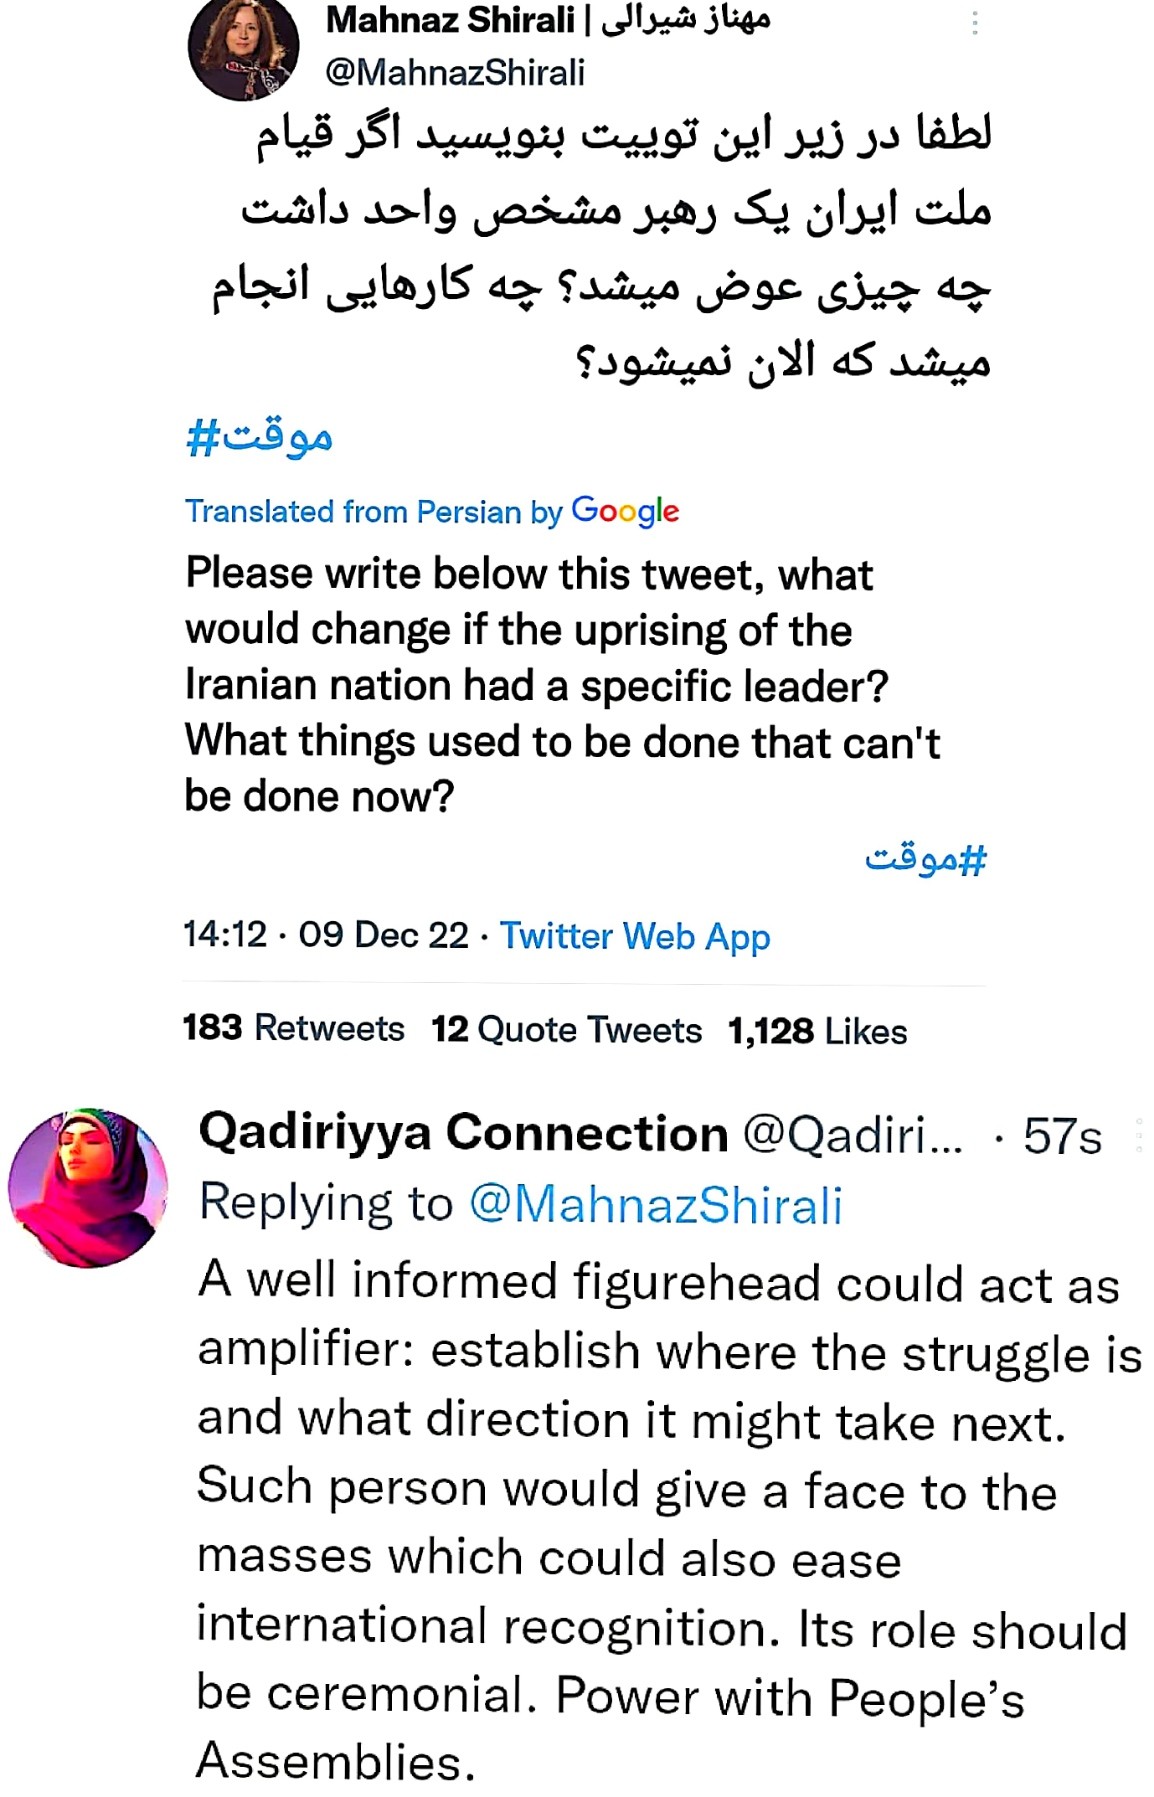The height and width of the screenshot is (1797, 1154).
Task: Click the 57s timestamp on the reply
Action: (x=1062, y=1137)
